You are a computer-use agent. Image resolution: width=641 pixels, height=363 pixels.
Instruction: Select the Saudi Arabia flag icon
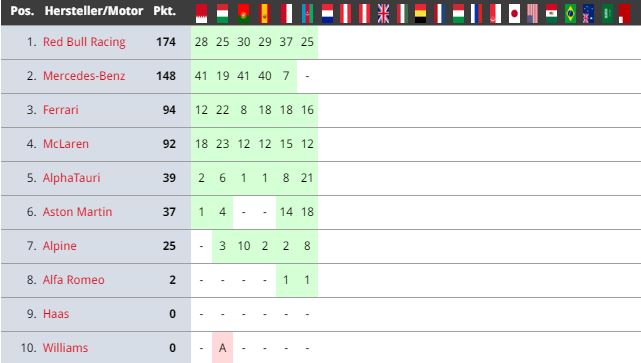607,13
